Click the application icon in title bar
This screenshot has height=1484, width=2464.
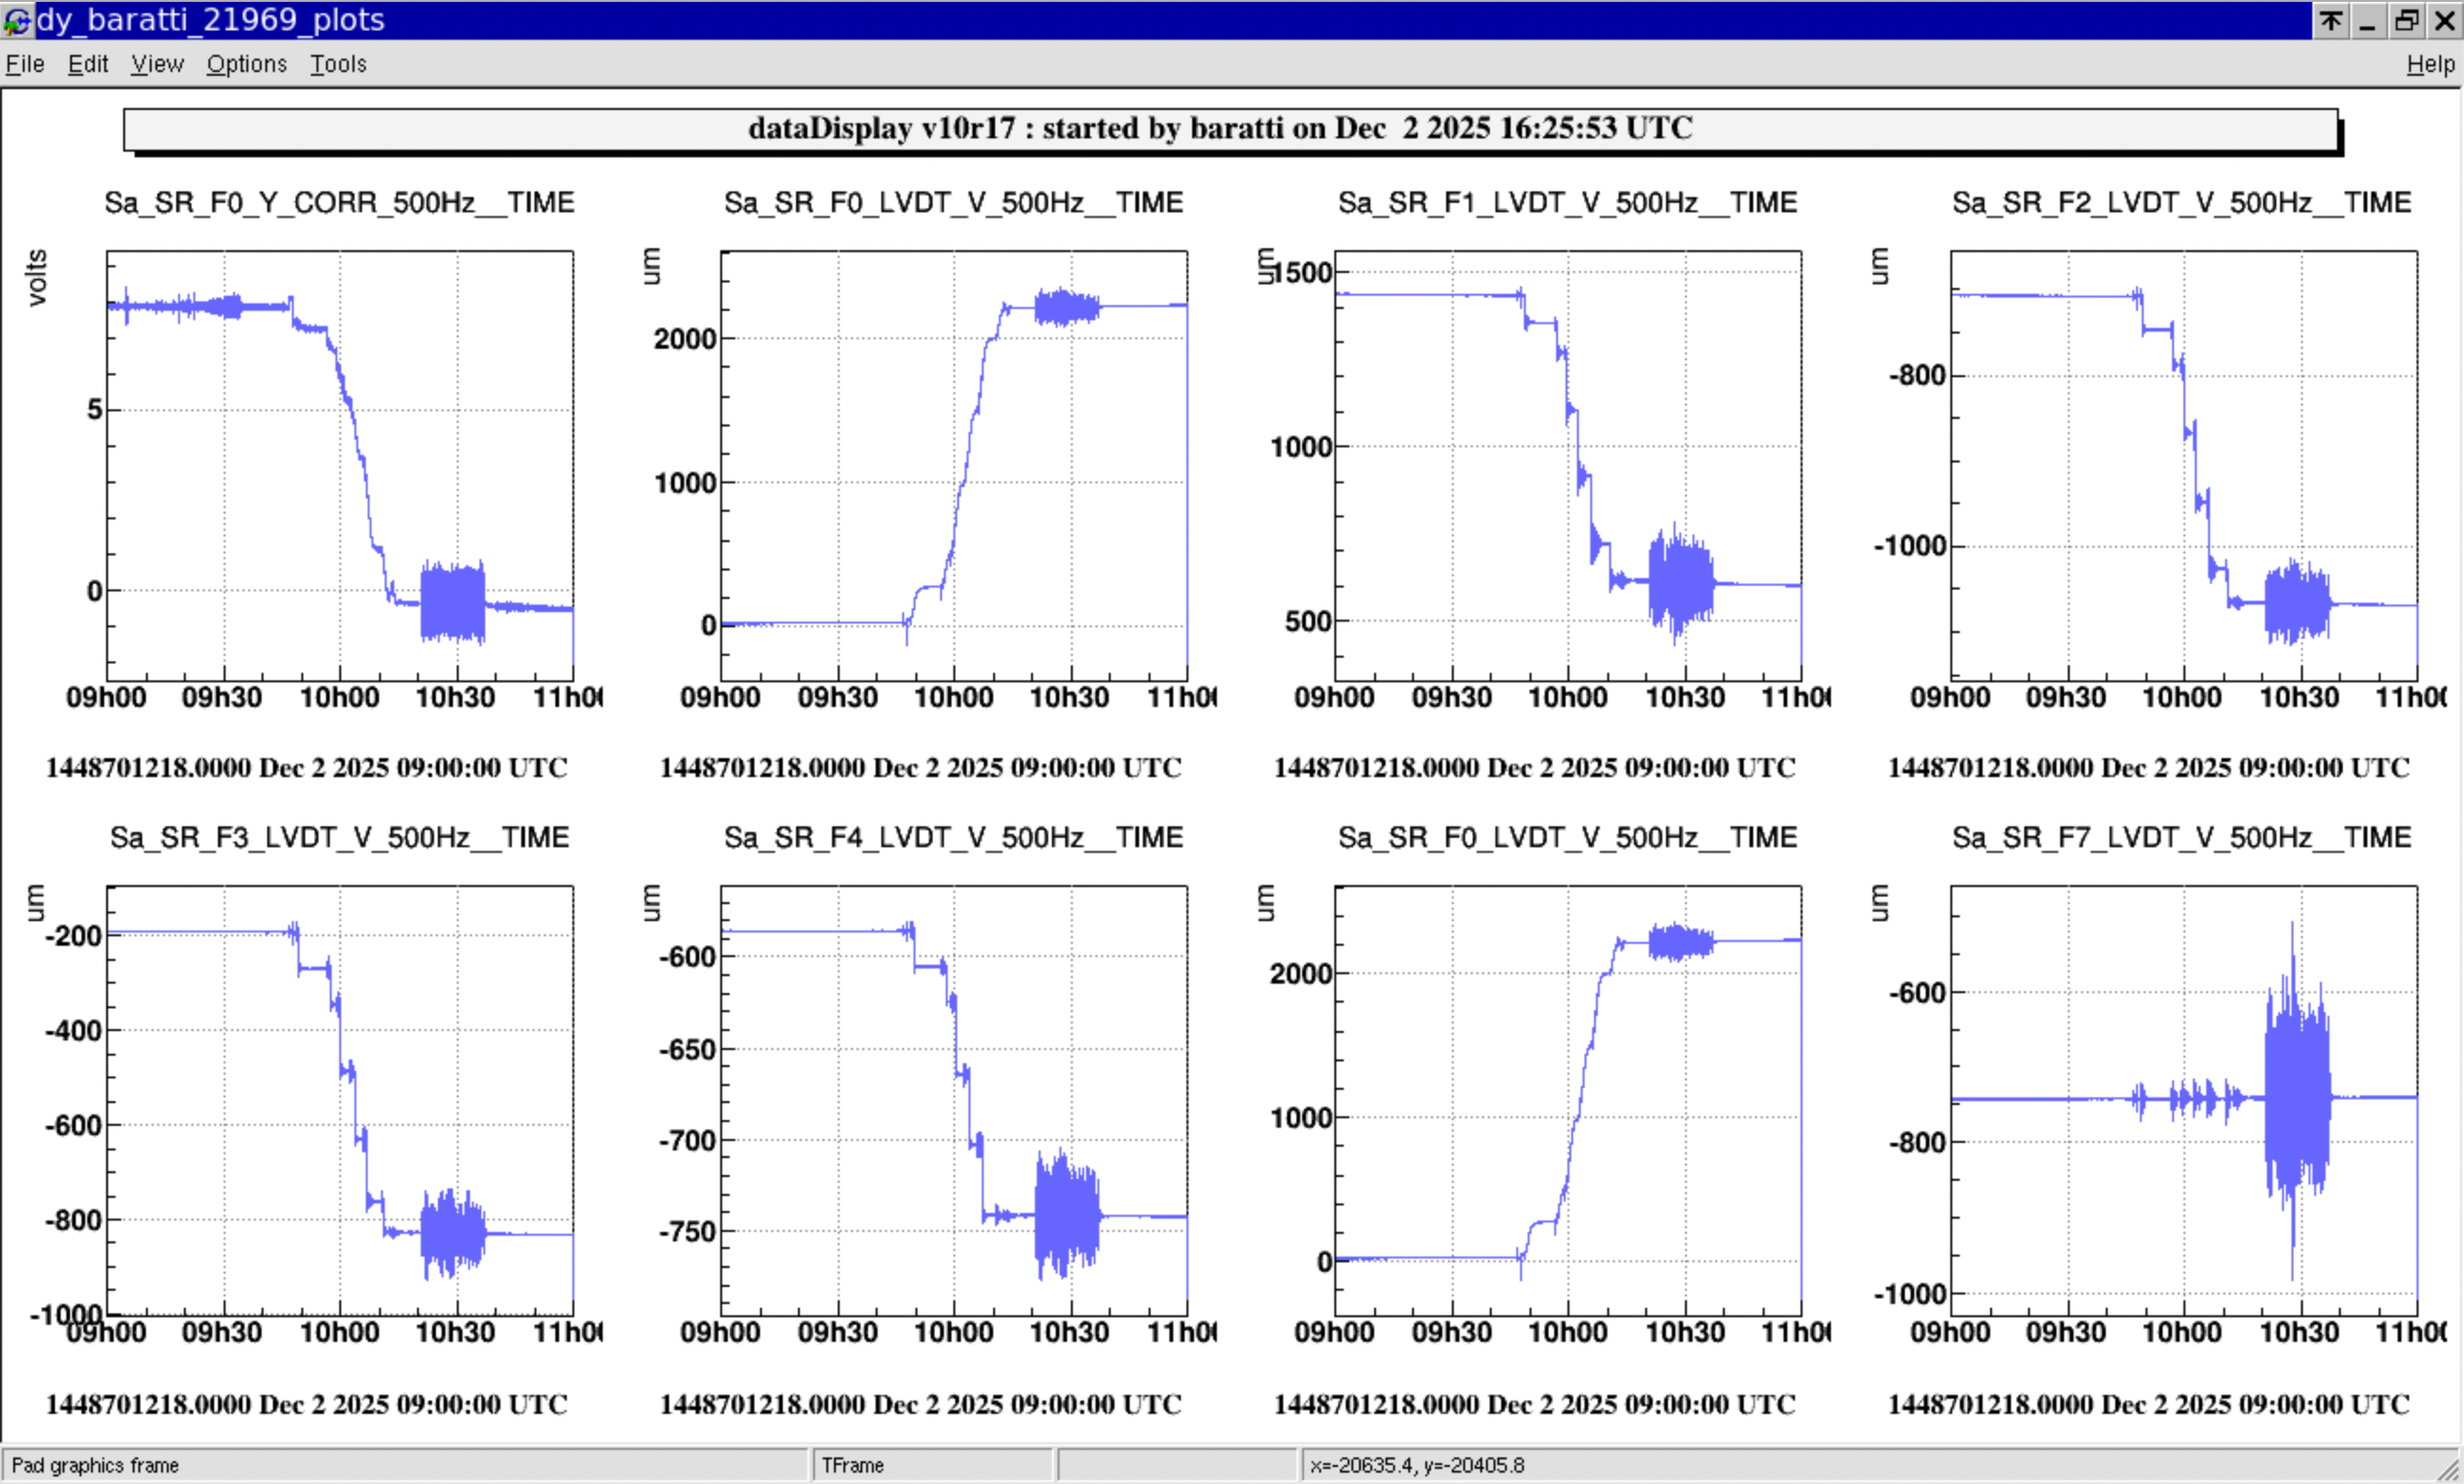pyautogui.click(x=16, y=19)
